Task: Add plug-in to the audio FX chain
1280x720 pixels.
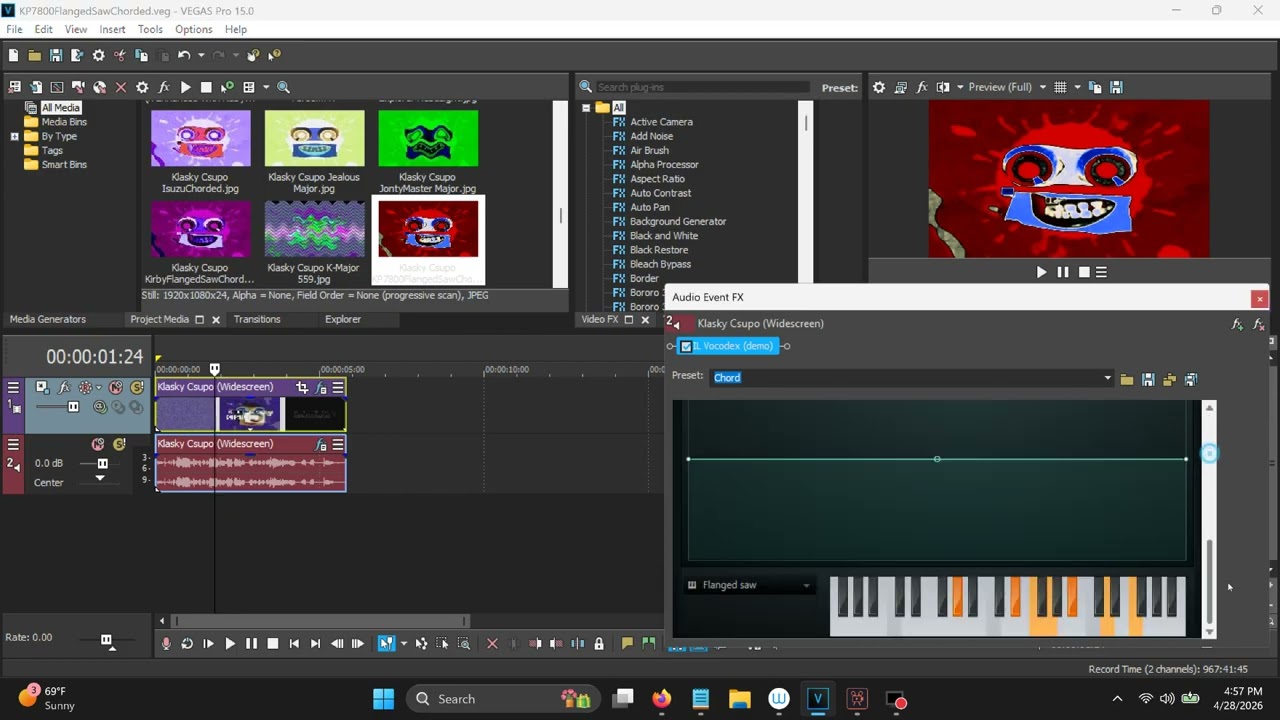Action: point(1237,325)
